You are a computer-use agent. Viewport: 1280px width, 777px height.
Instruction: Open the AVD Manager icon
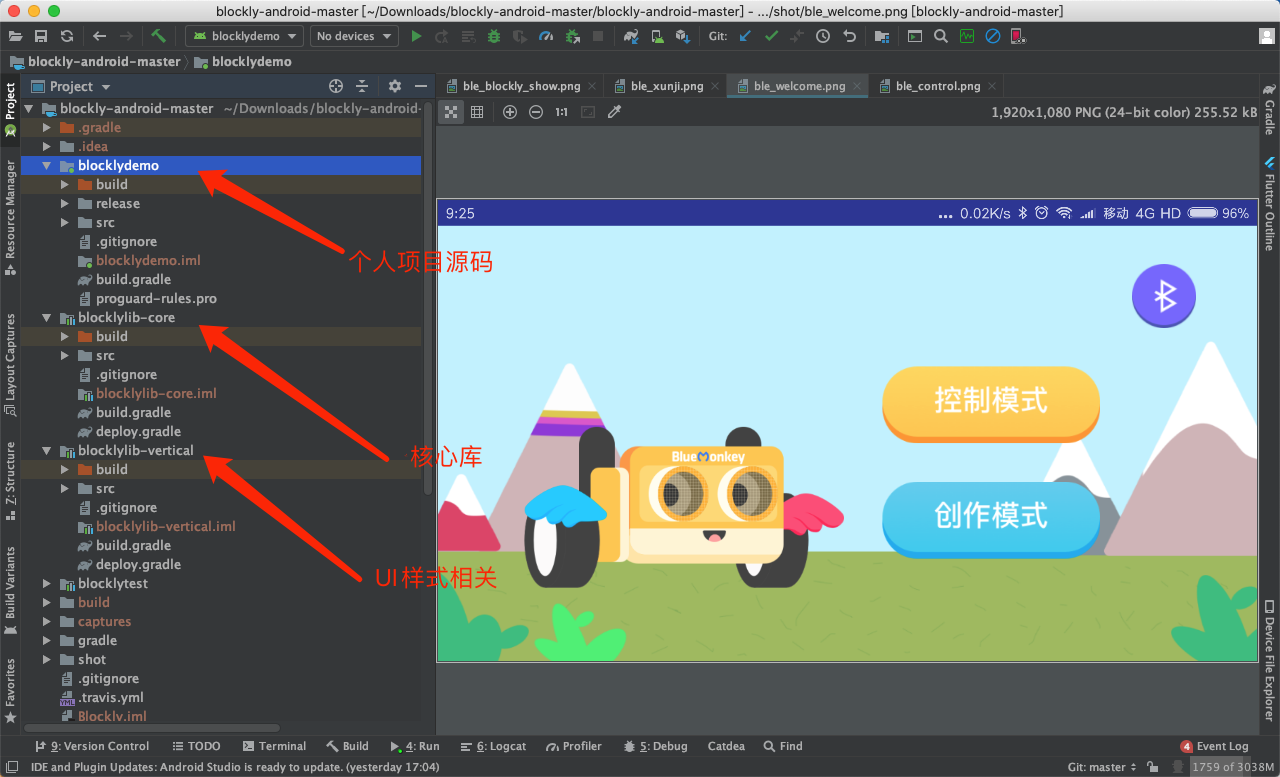pyautogui.click(x=656, y=36)
